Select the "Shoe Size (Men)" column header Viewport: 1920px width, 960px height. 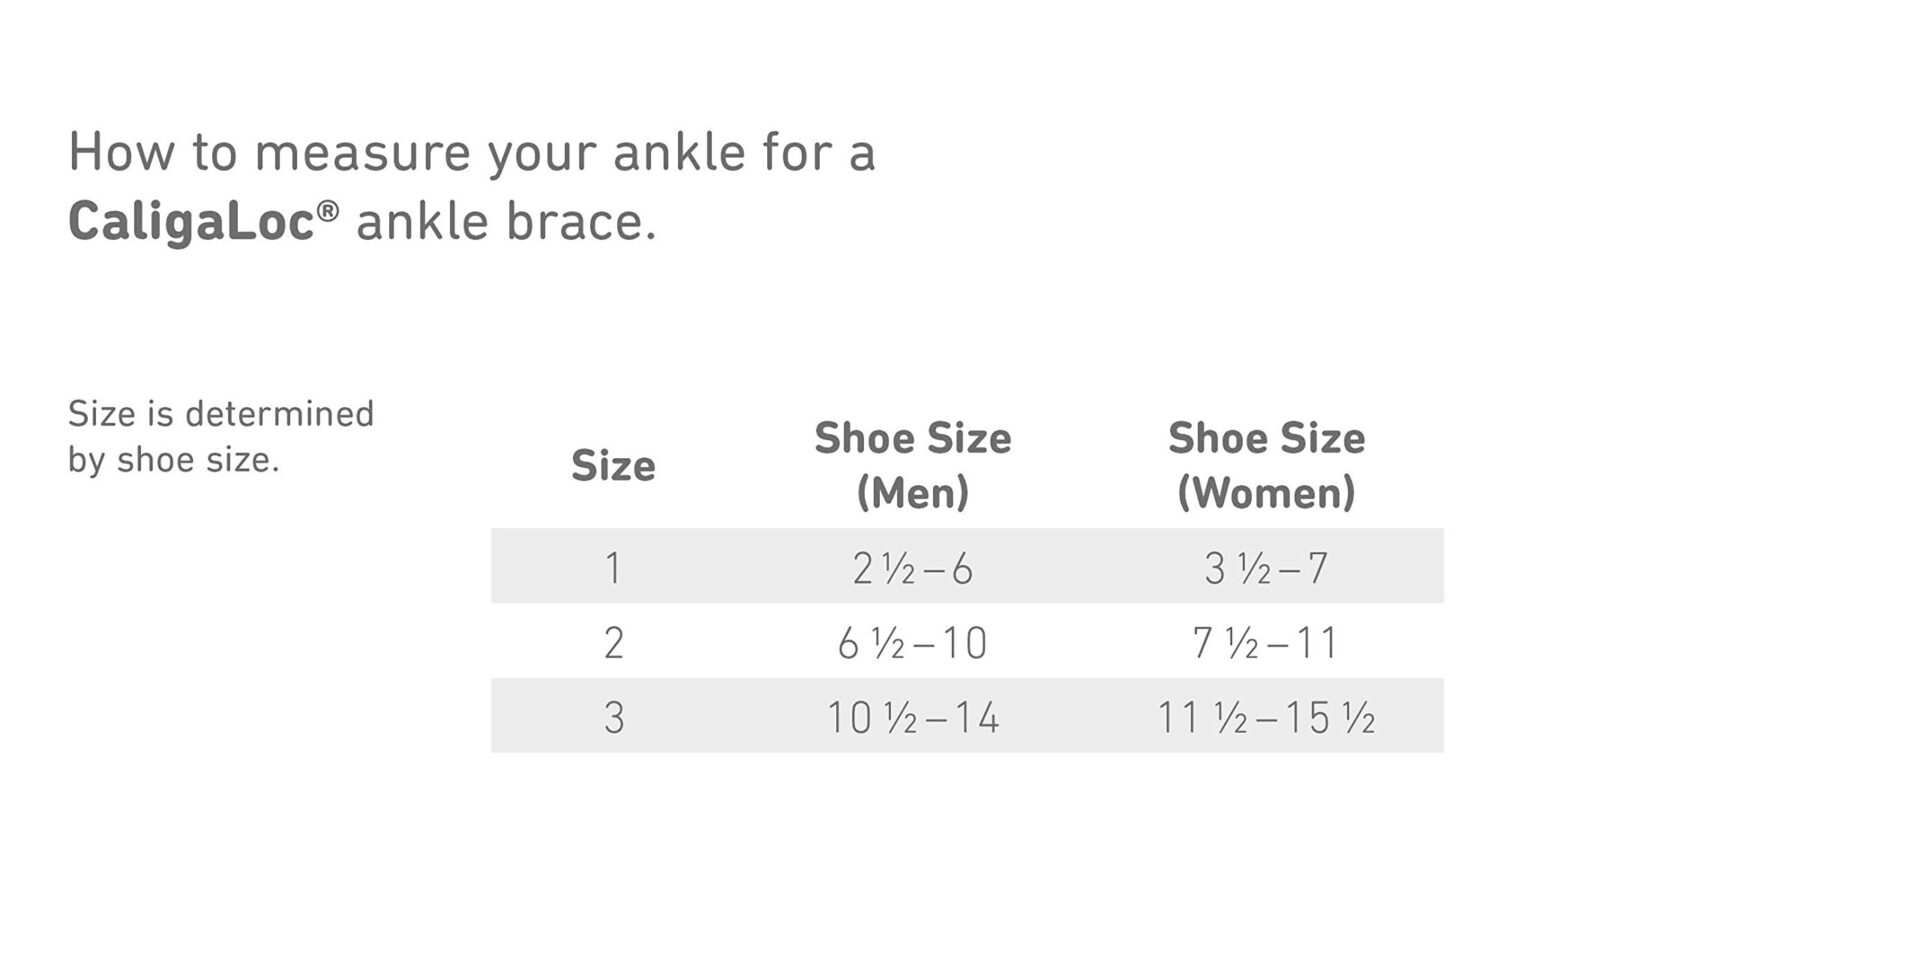pos(912,465)
